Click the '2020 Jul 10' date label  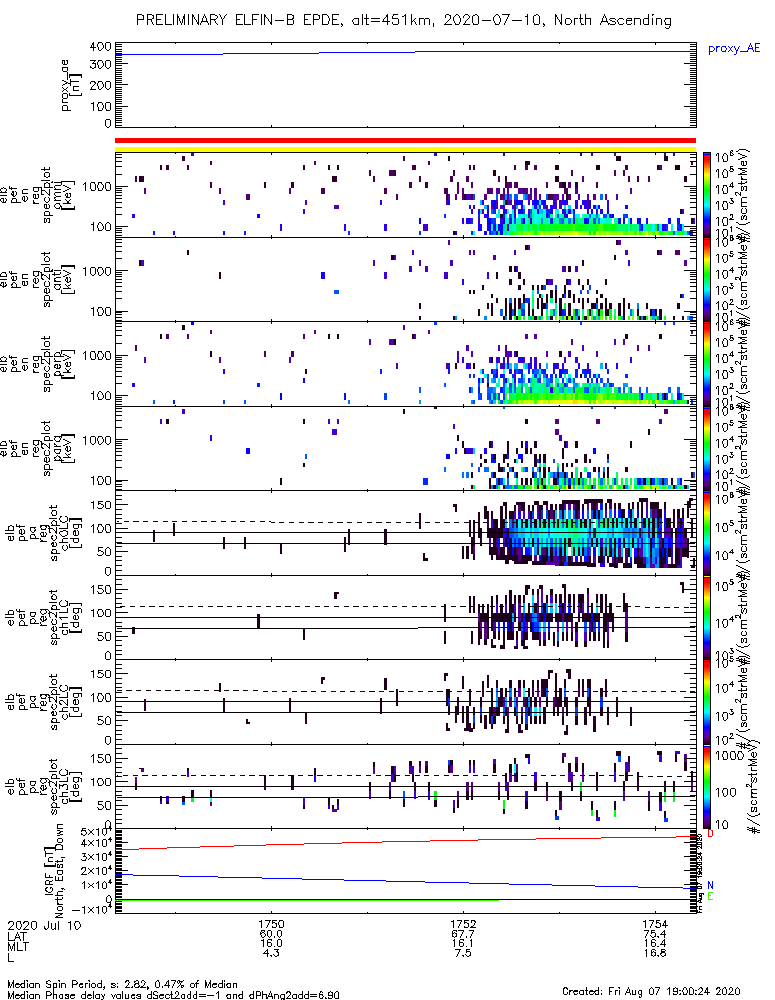45,925
